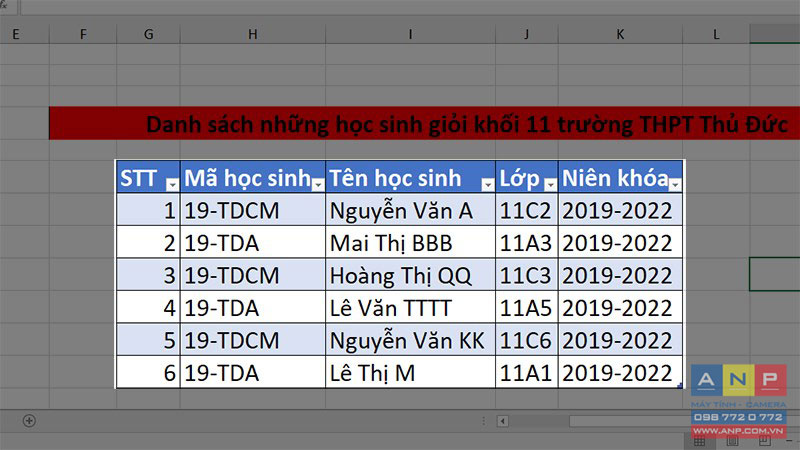The width and height of the screenshot is (800, 450).
Task: Select class cell 11A1
Action: pyautogui.click(x=527, y=372)
